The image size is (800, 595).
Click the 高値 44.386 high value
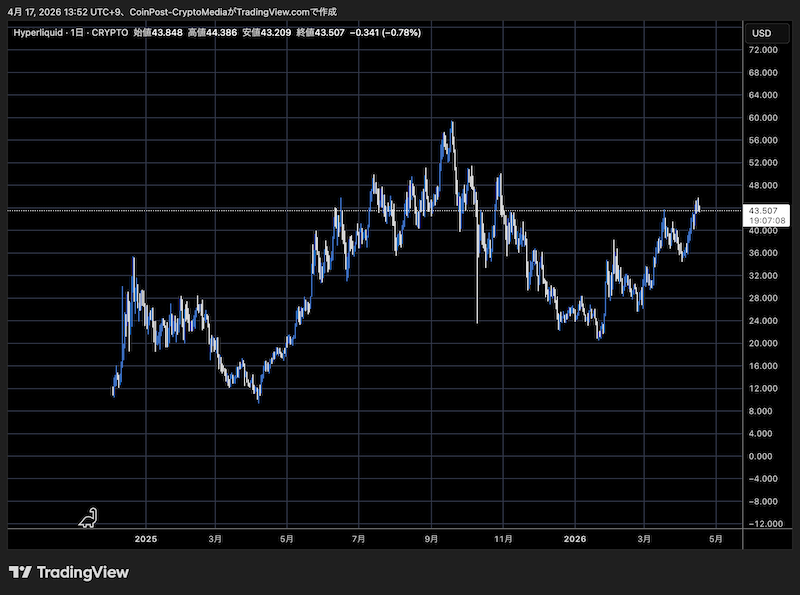[x=212, y=33]
